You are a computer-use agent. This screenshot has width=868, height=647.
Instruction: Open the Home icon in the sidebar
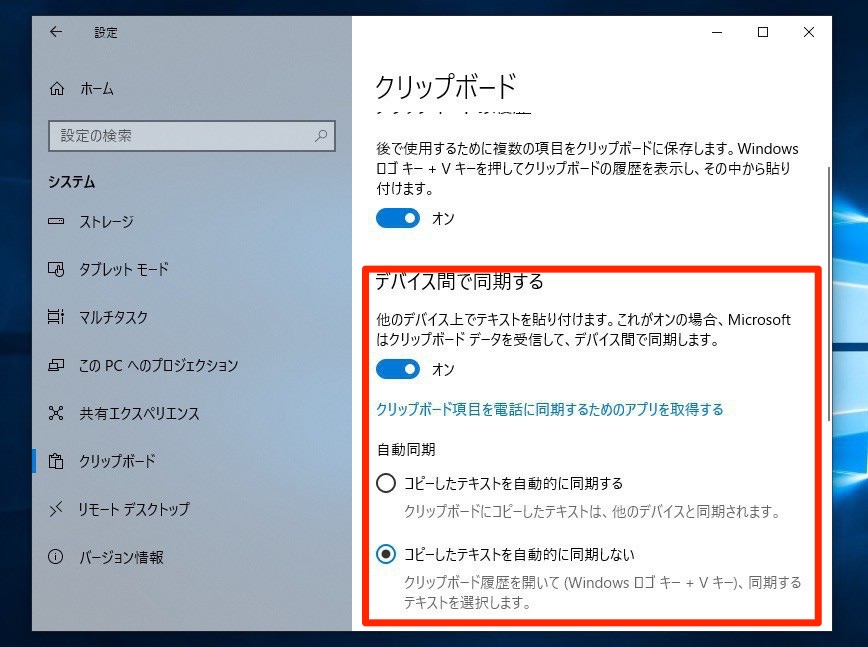(56, 89)
